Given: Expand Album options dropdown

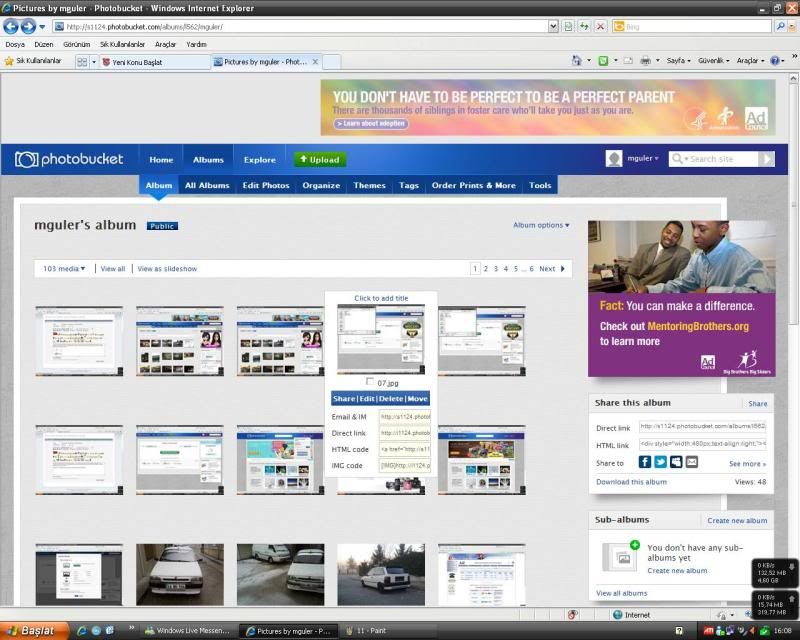Looking at the screenshot, I should tap(541, 225).
